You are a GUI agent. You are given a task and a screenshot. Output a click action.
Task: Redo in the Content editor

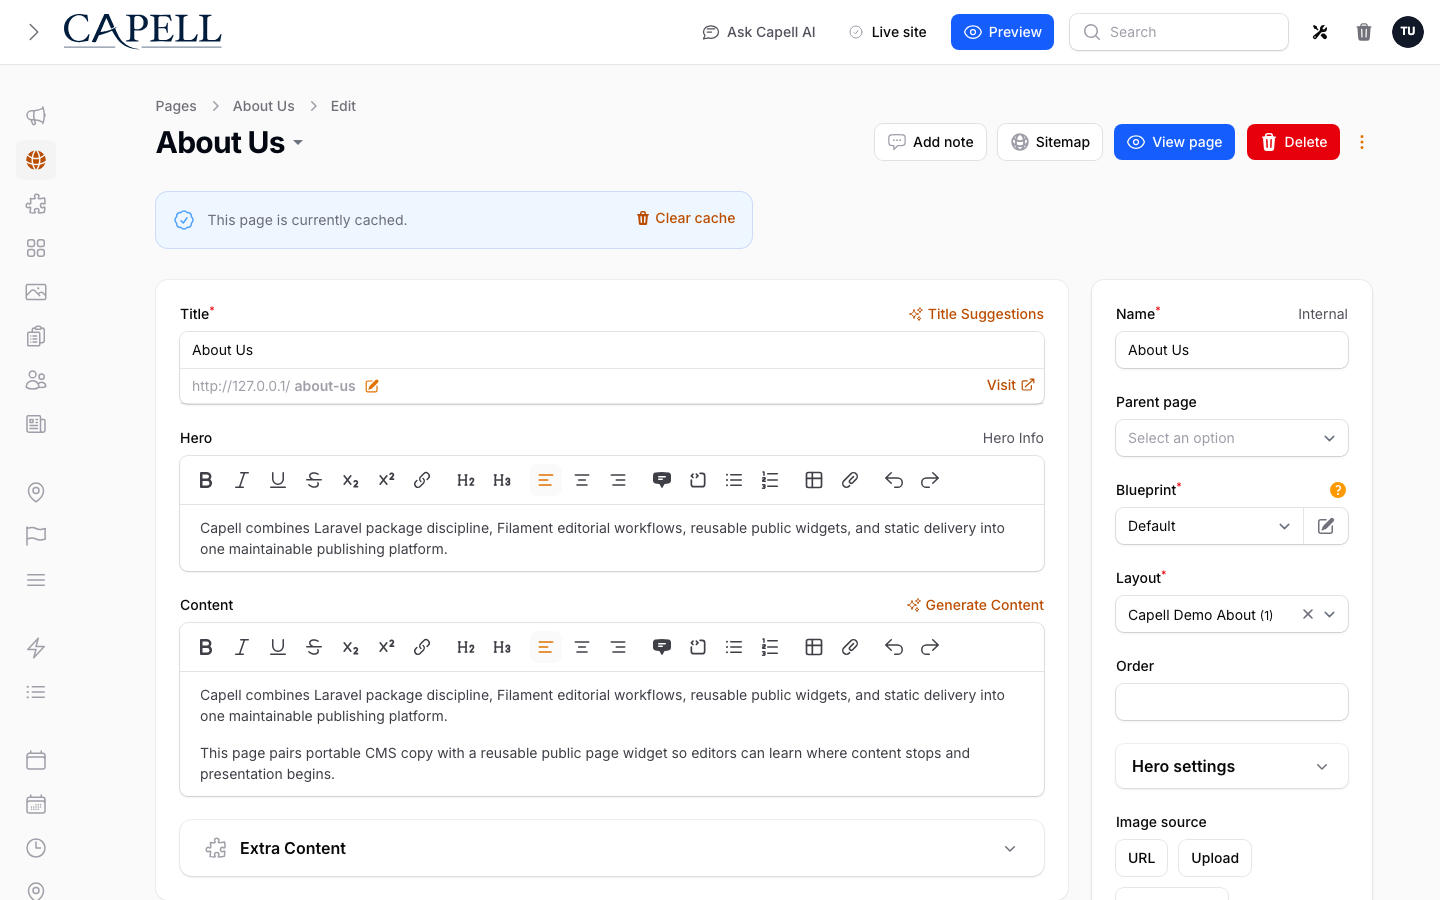pos(930,647)
